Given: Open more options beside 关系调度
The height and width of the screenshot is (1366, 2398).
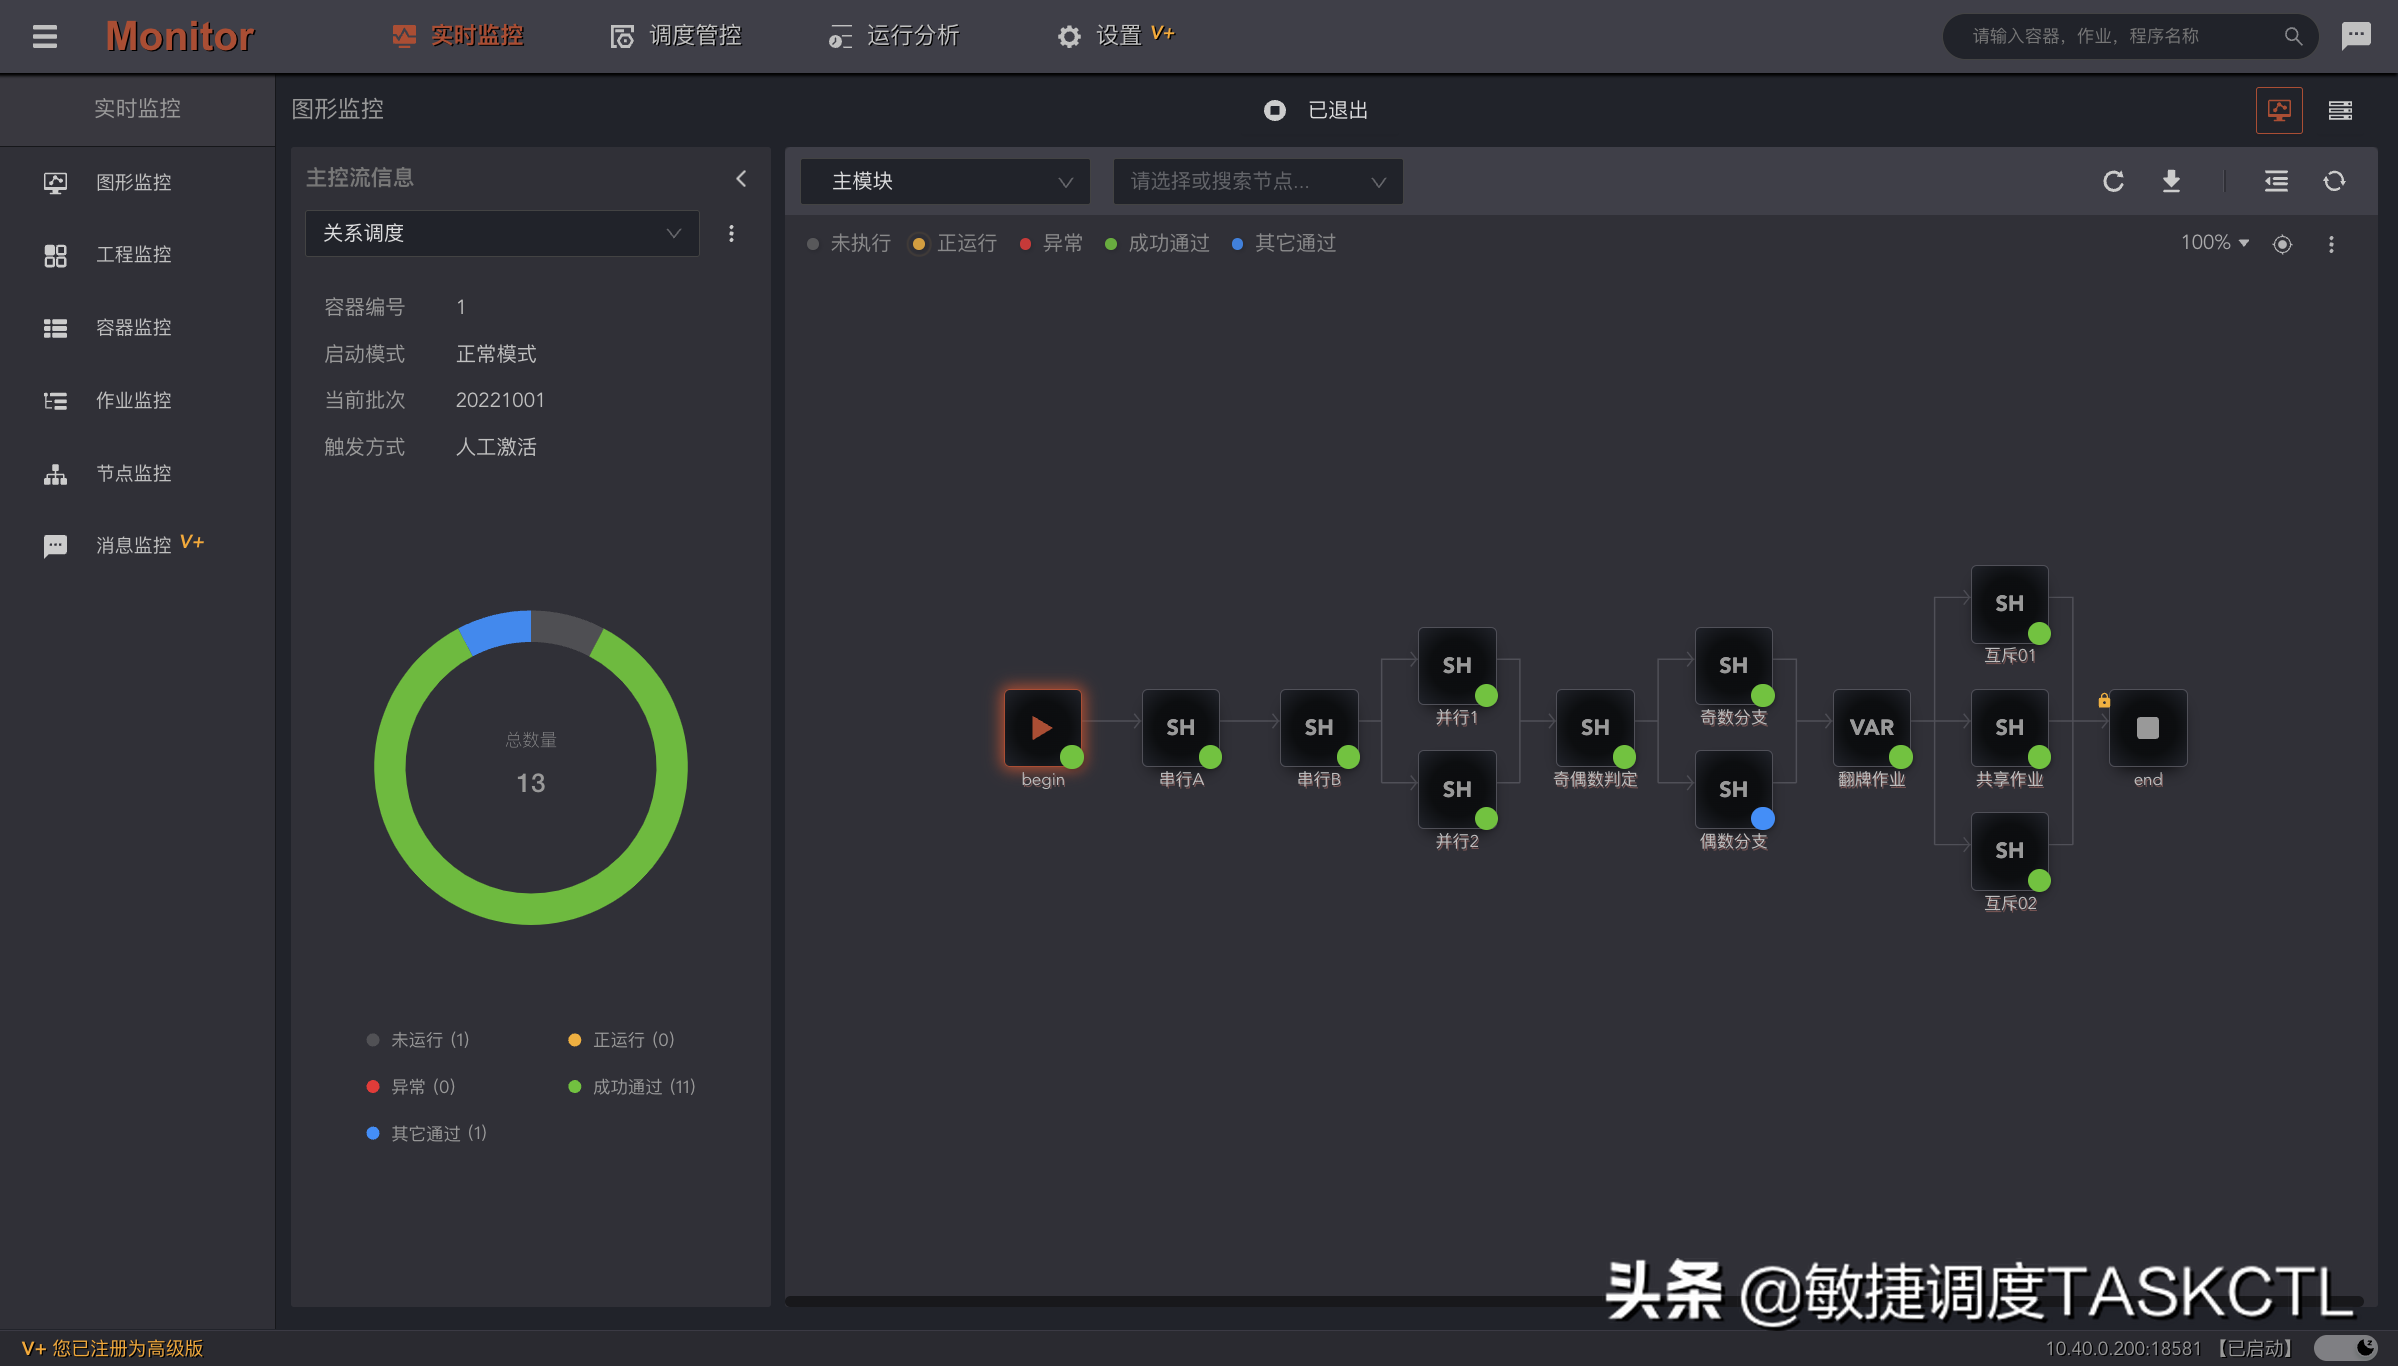Looking at the screenshot, I should (731, 233).
